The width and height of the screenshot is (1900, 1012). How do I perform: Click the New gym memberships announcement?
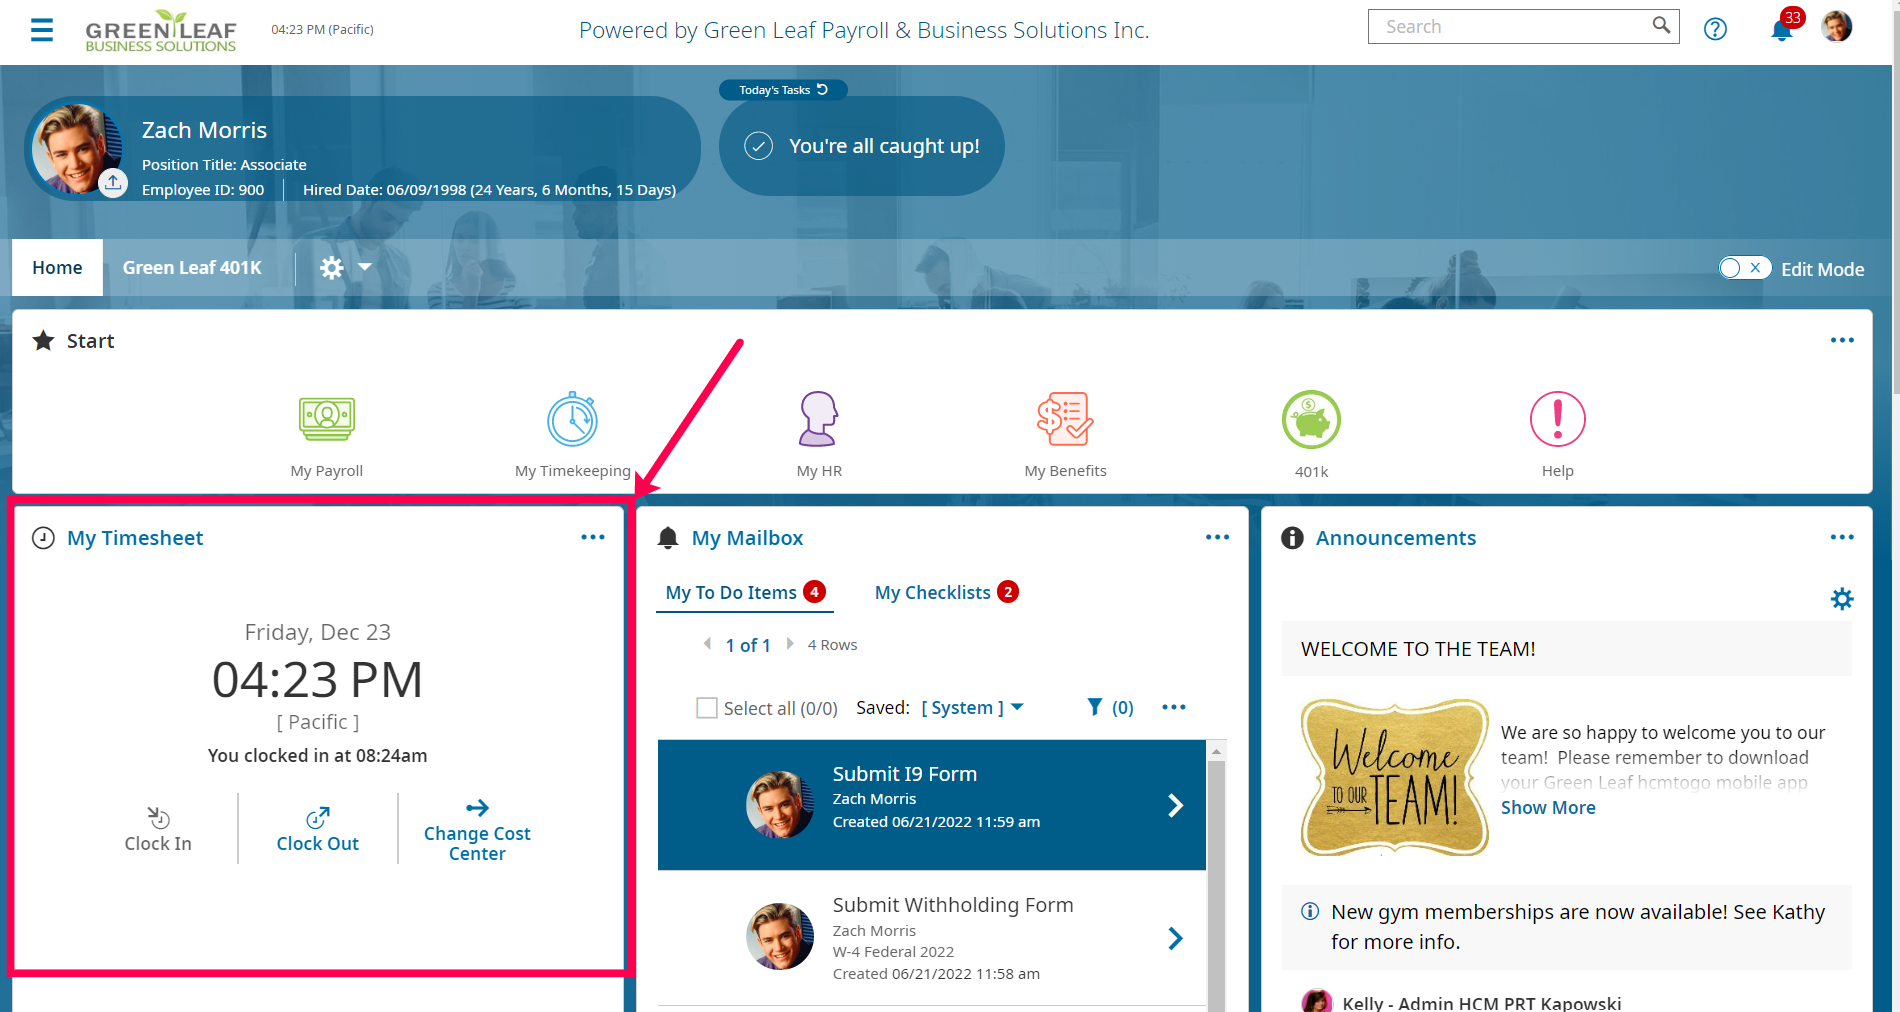click(1566, 926)
